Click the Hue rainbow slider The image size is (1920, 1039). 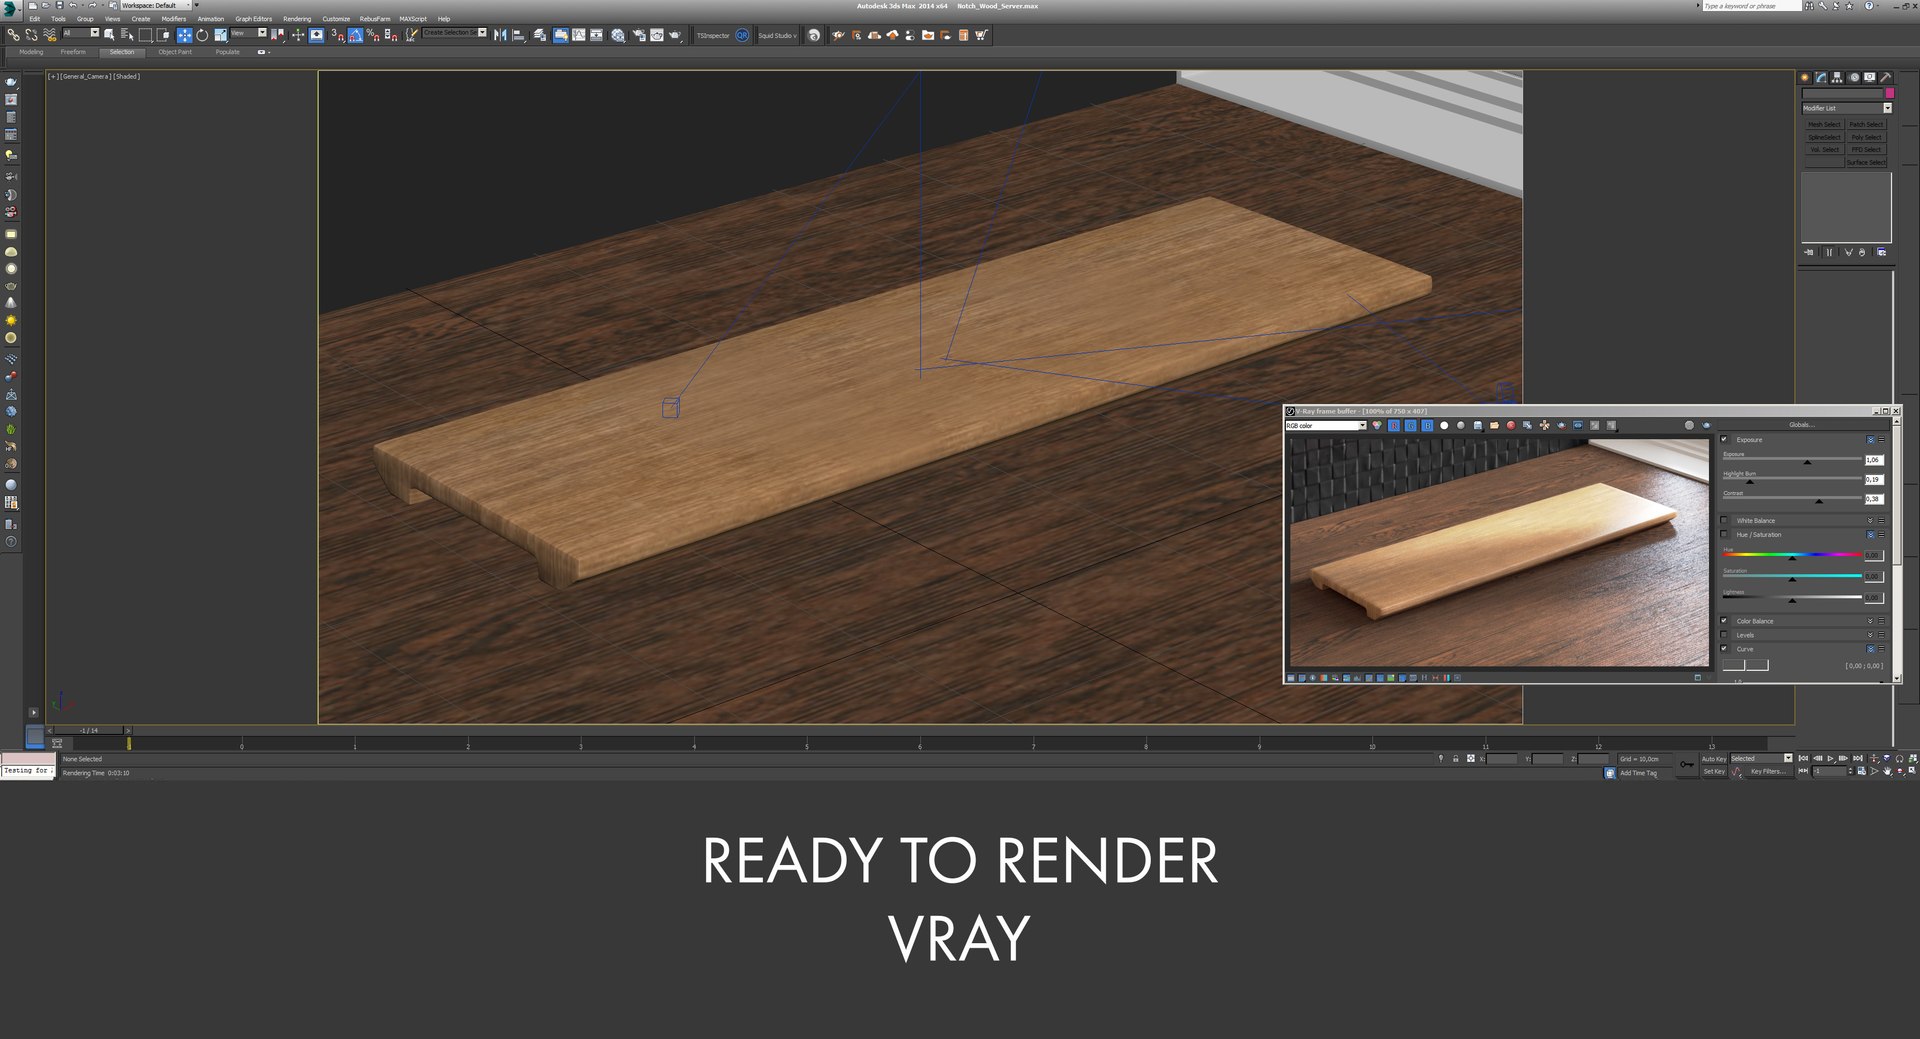click(x=1791, y=555)
